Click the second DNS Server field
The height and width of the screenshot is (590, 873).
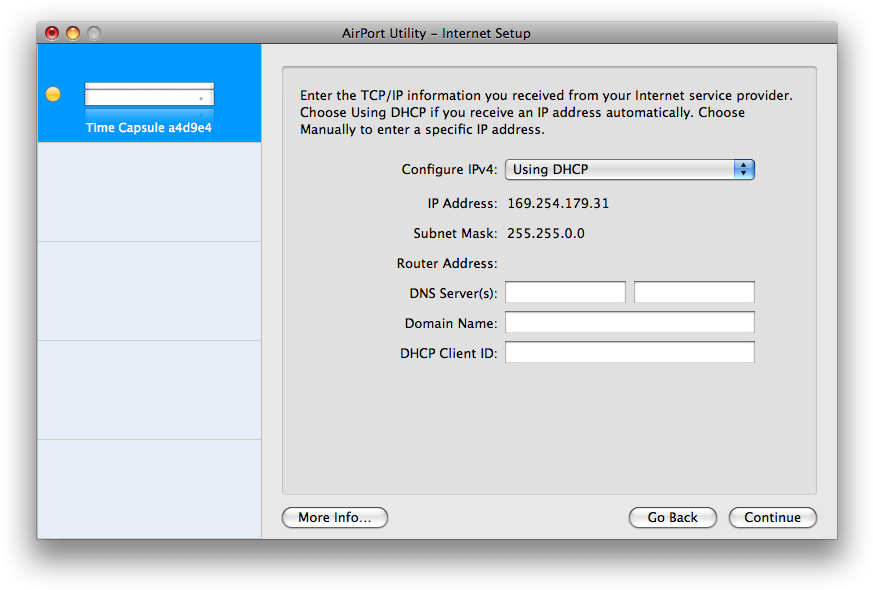(693, 291)
